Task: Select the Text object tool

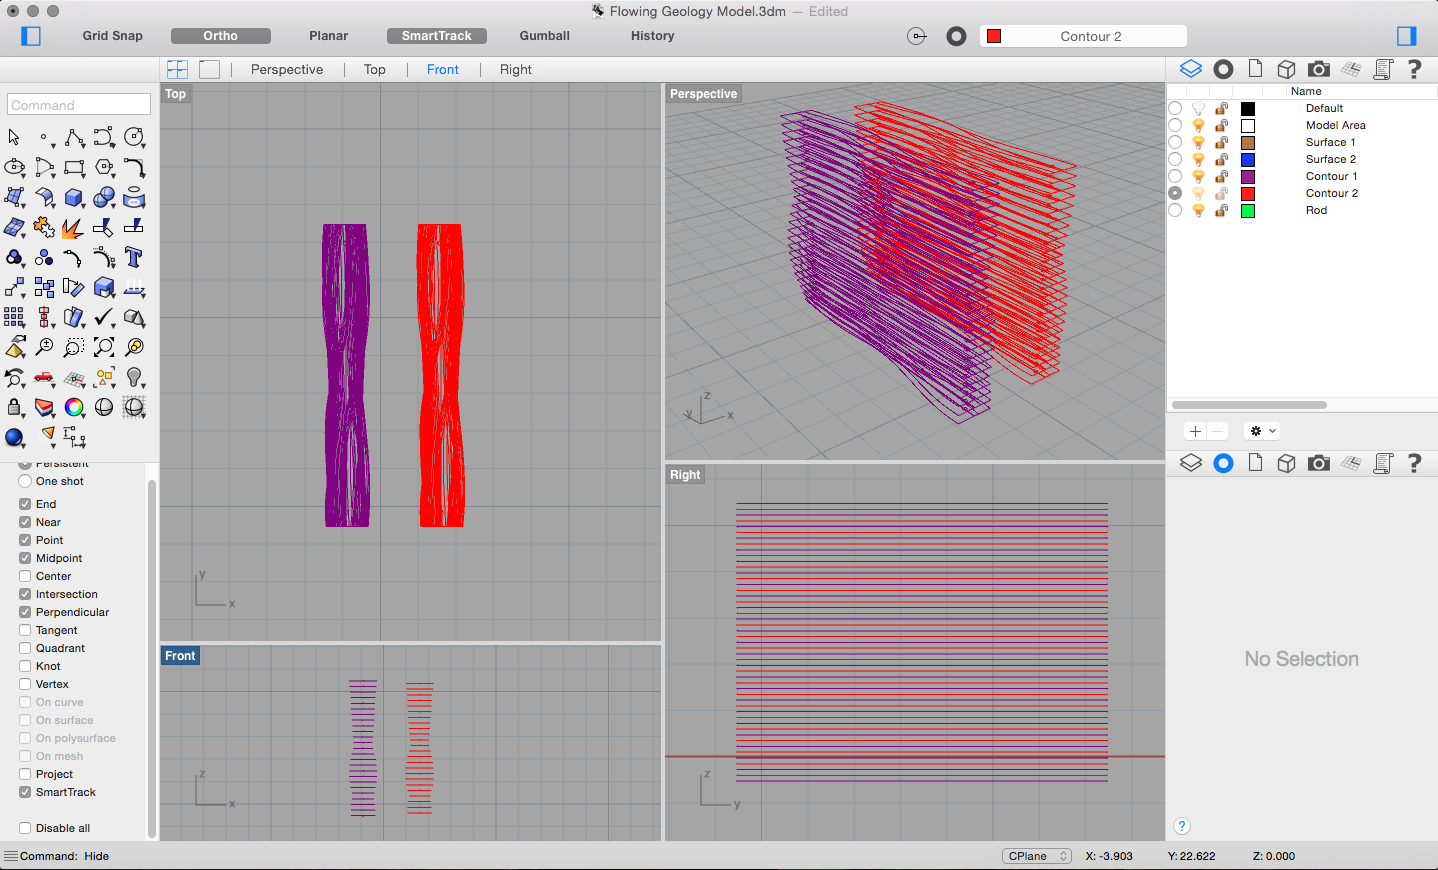Action: [134, 257]
